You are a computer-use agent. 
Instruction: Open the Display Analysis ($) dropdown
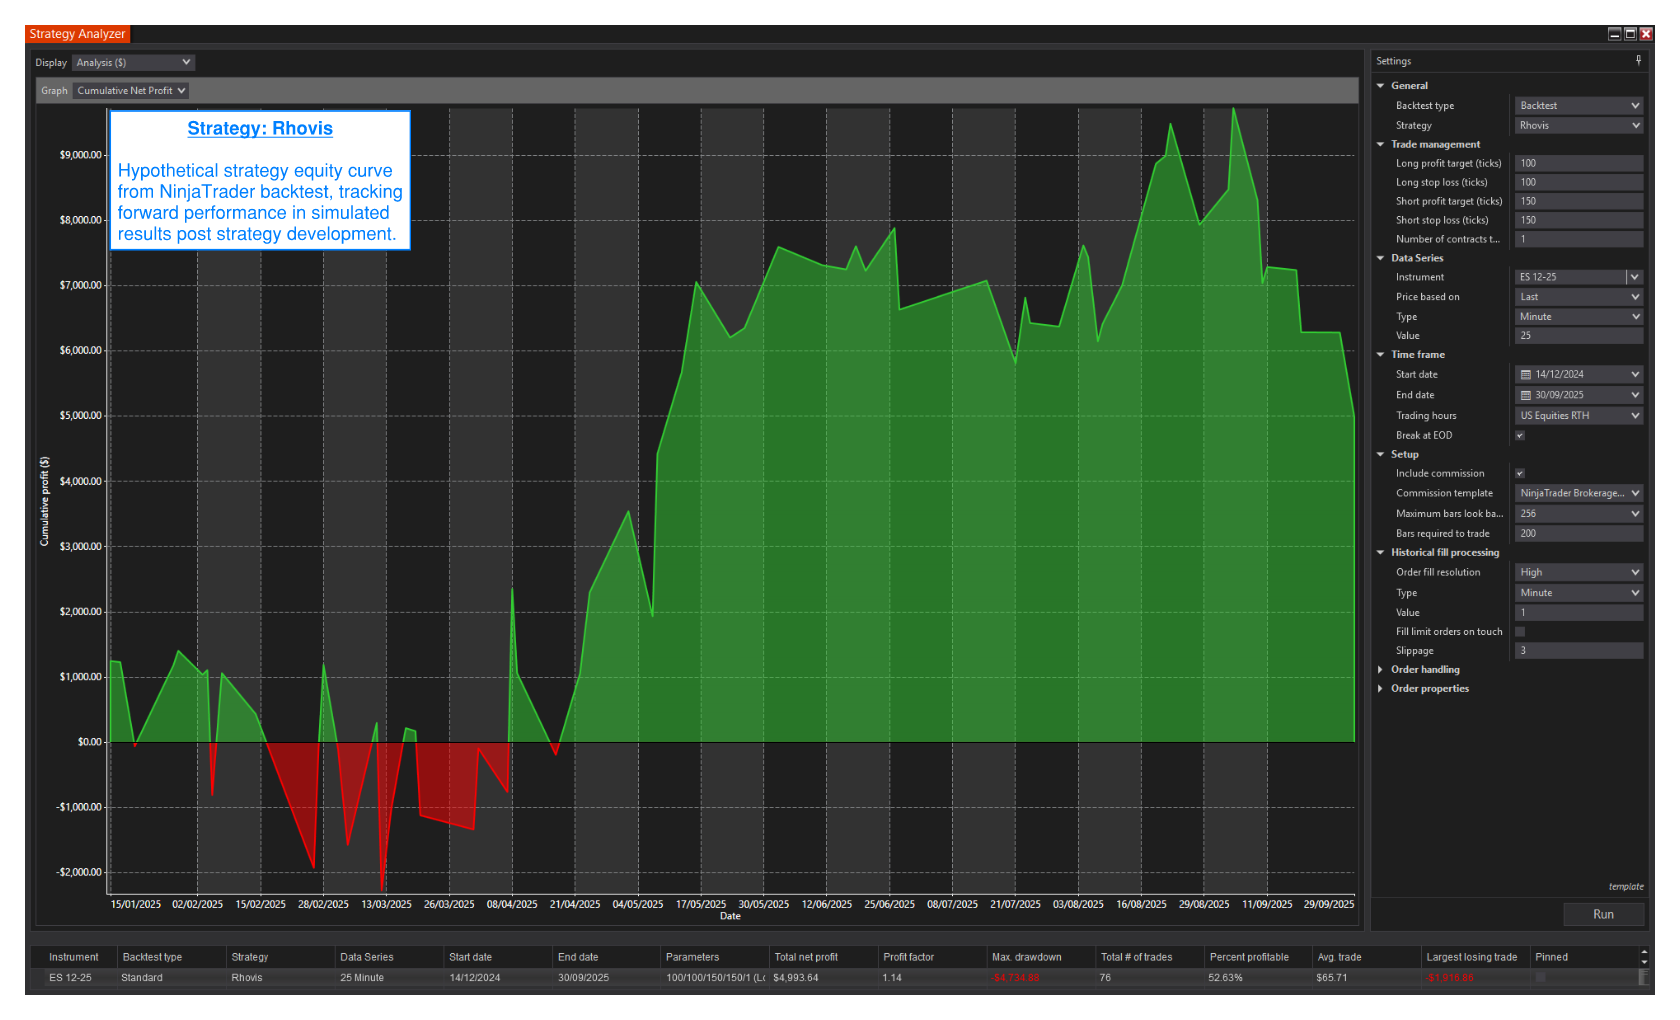(133, 63)
